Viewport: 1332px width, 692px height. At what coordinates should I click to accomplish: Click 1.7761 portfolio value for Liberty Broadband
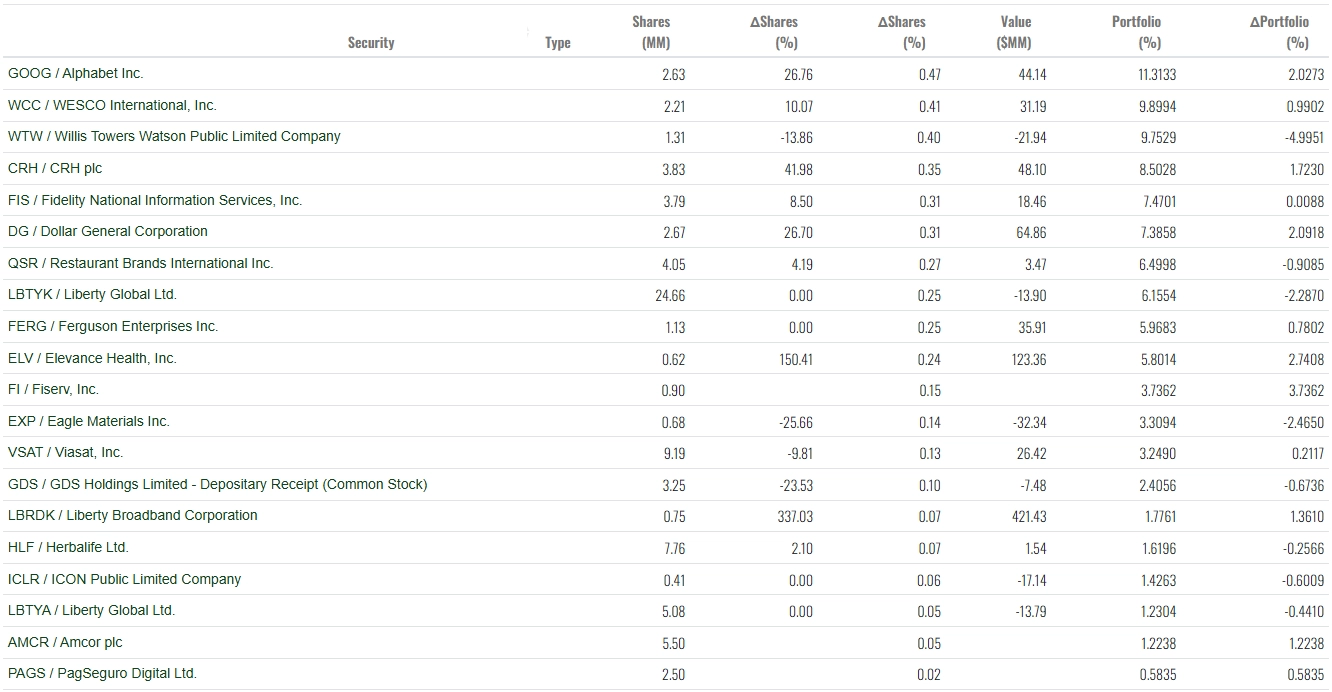1159,517
